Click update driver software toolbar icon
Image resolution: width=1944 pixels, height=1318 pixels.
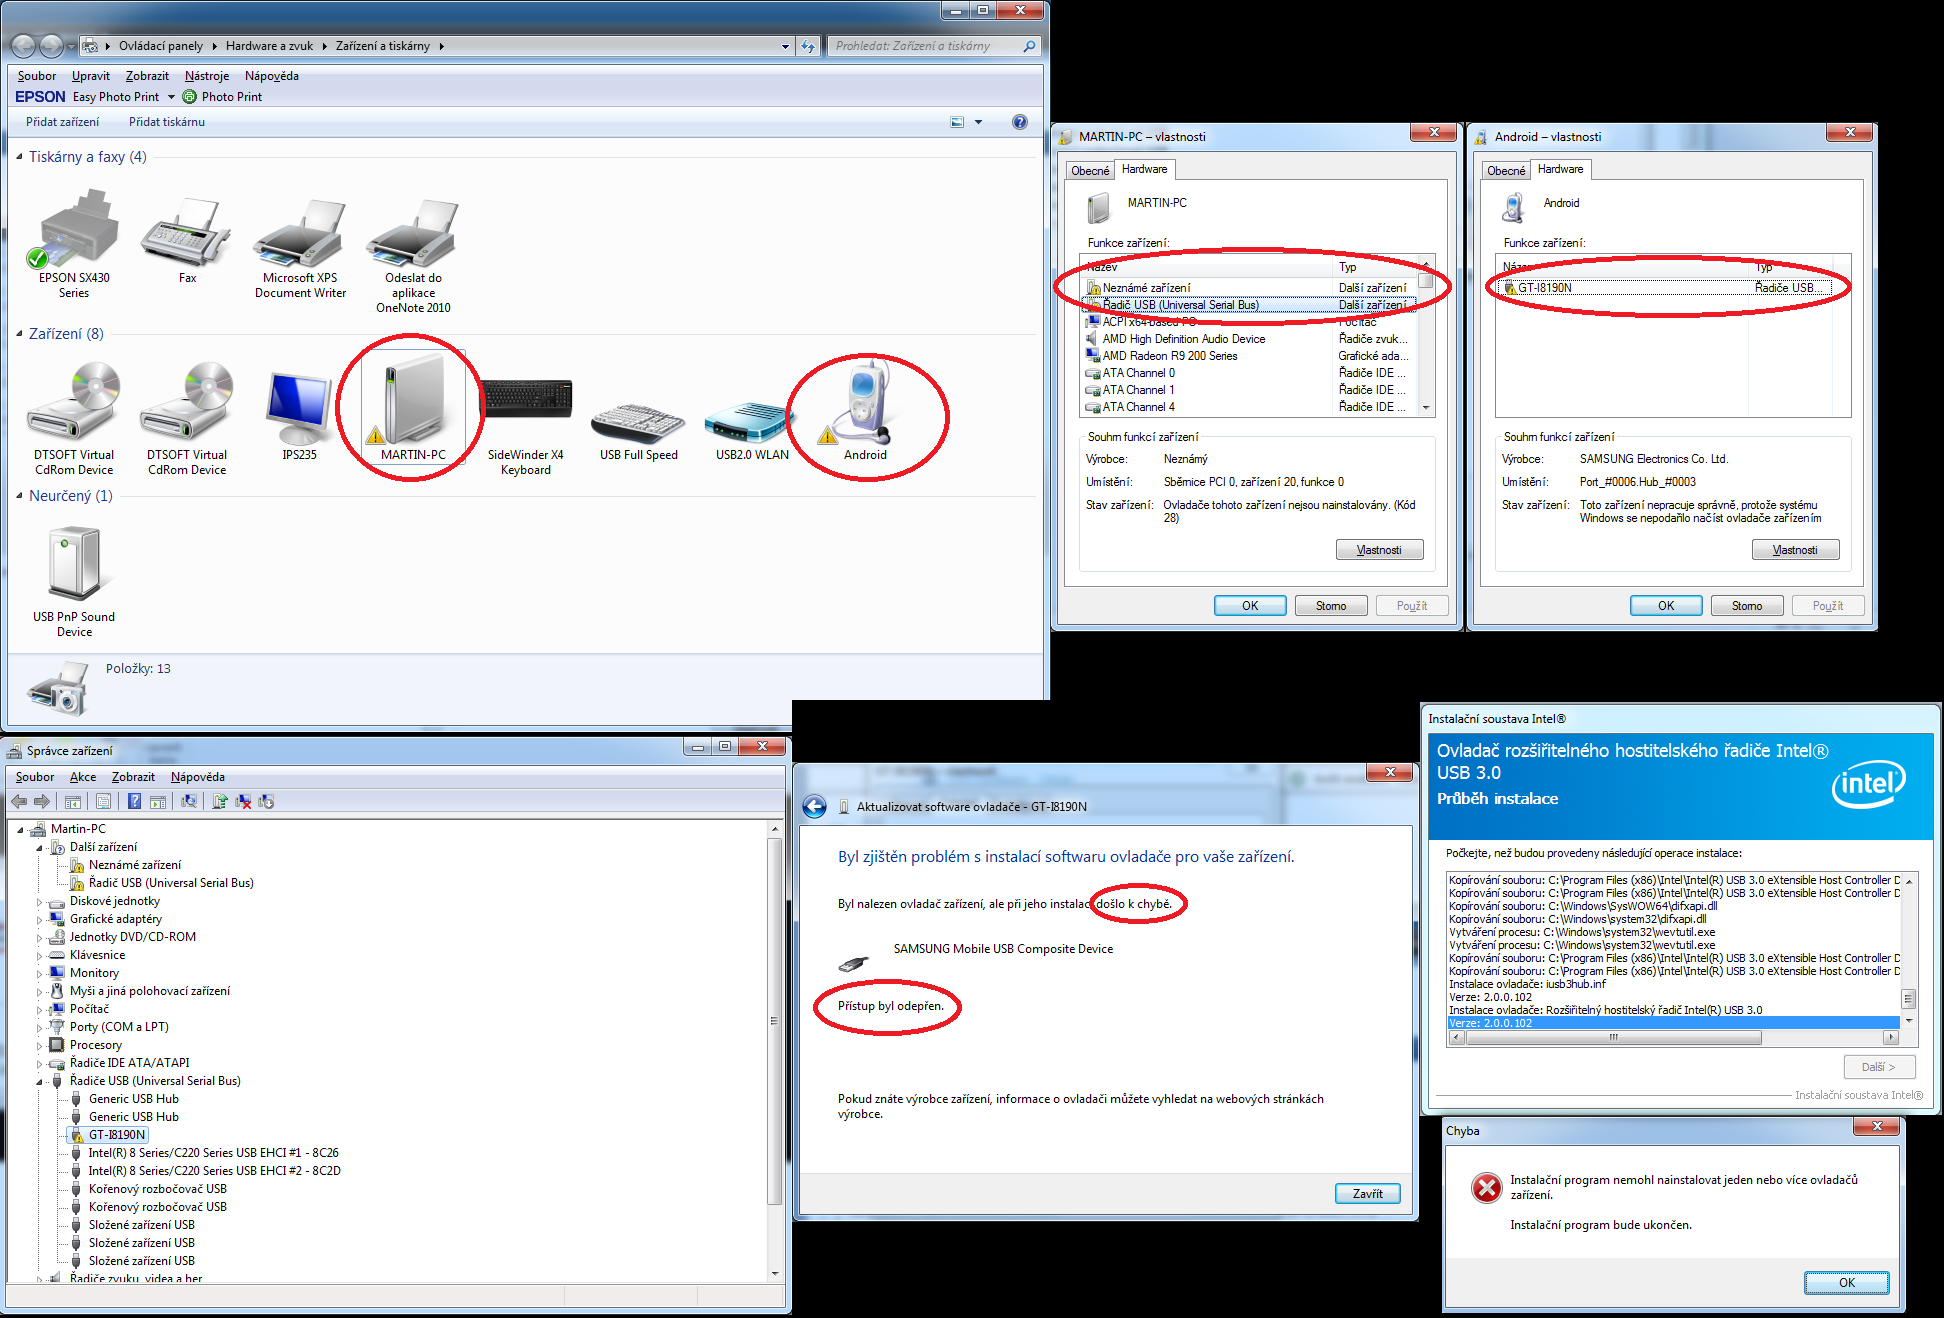[x=219, y=801]
